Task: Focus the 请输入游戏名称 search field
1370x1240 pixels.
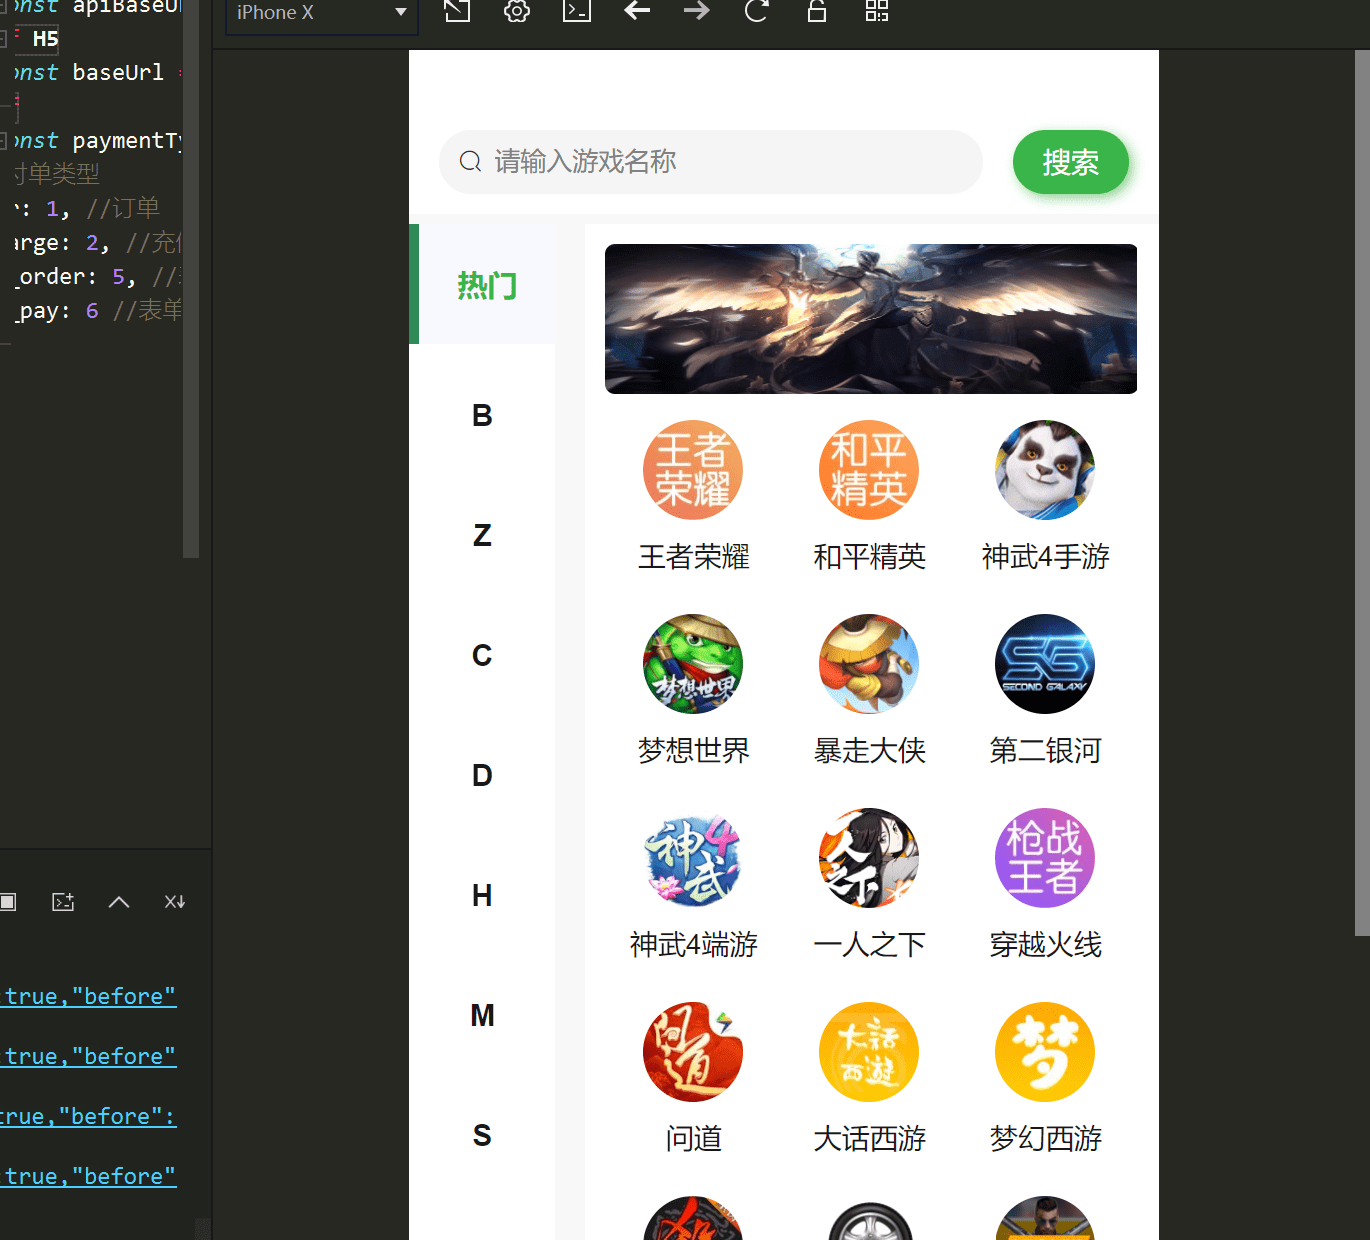Action: pyautogui.click(x=711, y=162)
